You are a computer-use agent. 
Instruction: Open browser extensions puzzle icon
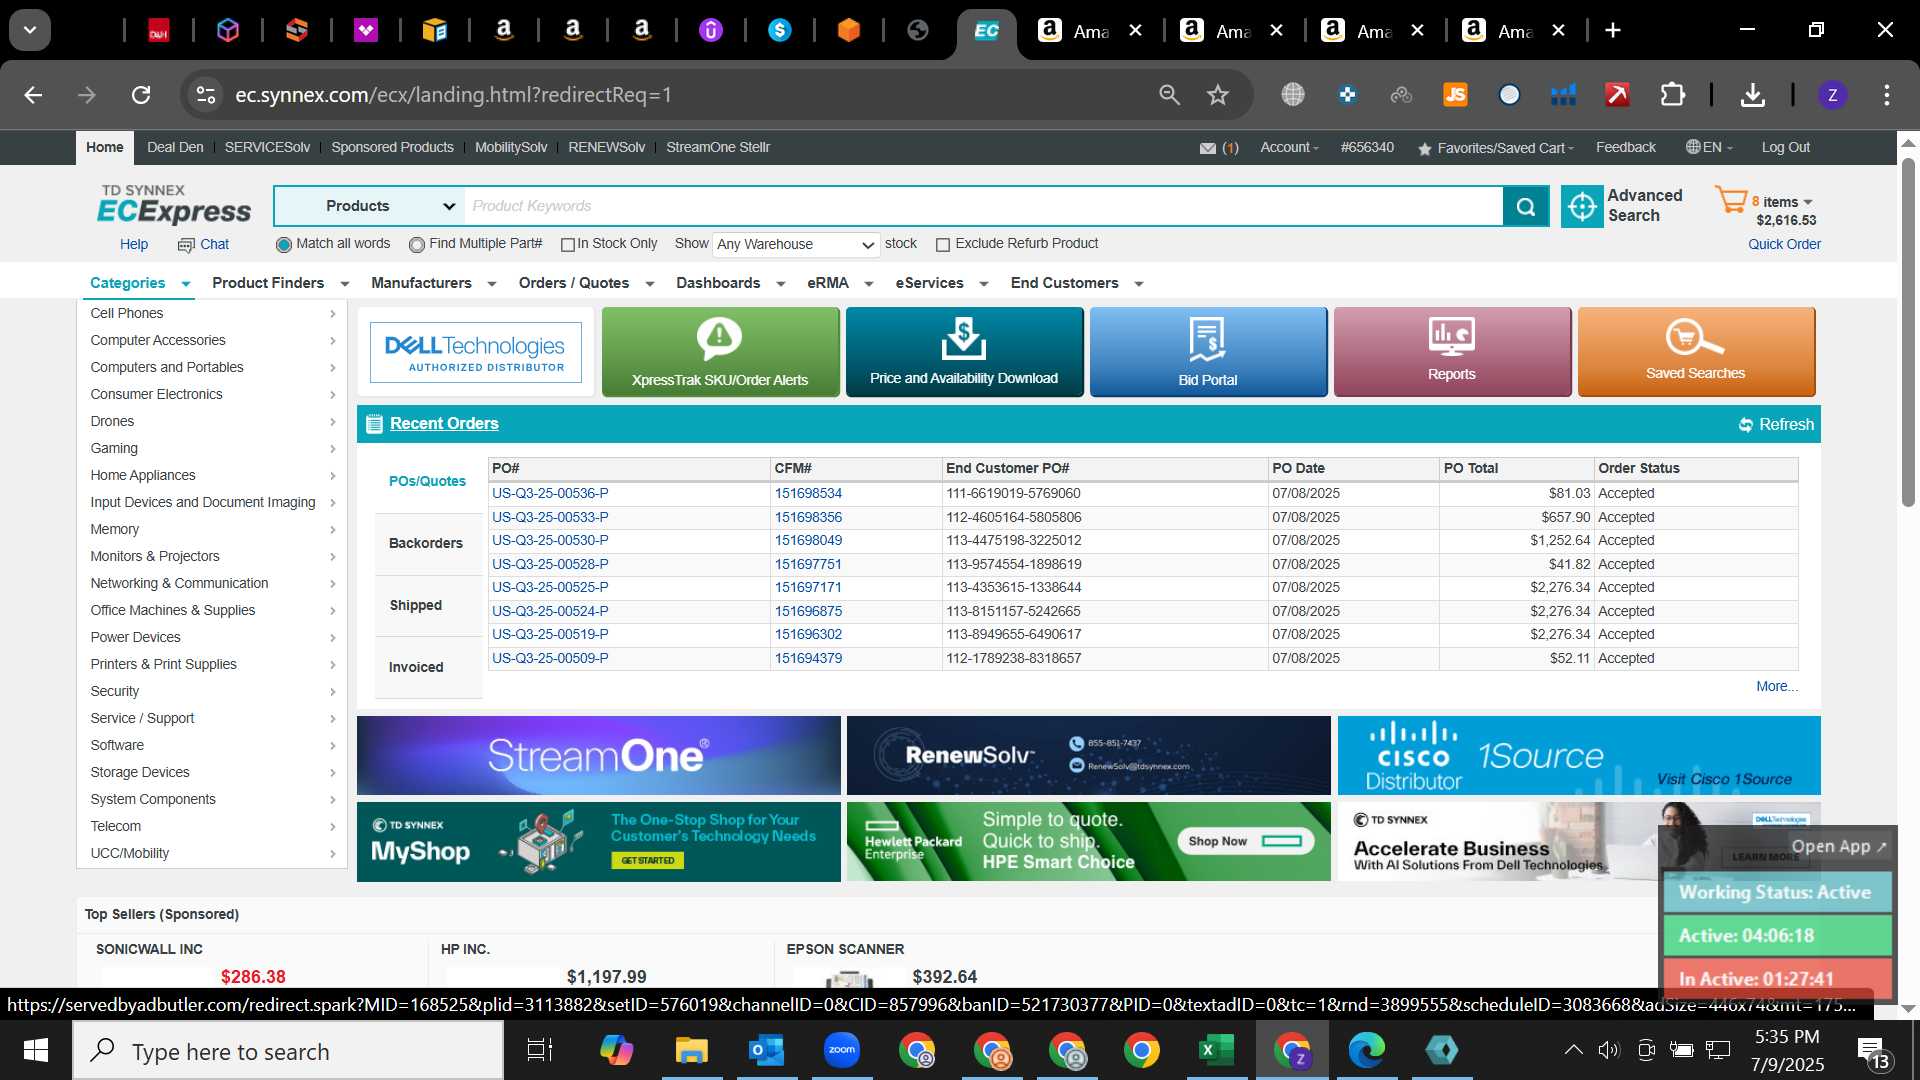[x=1672, y=95]
